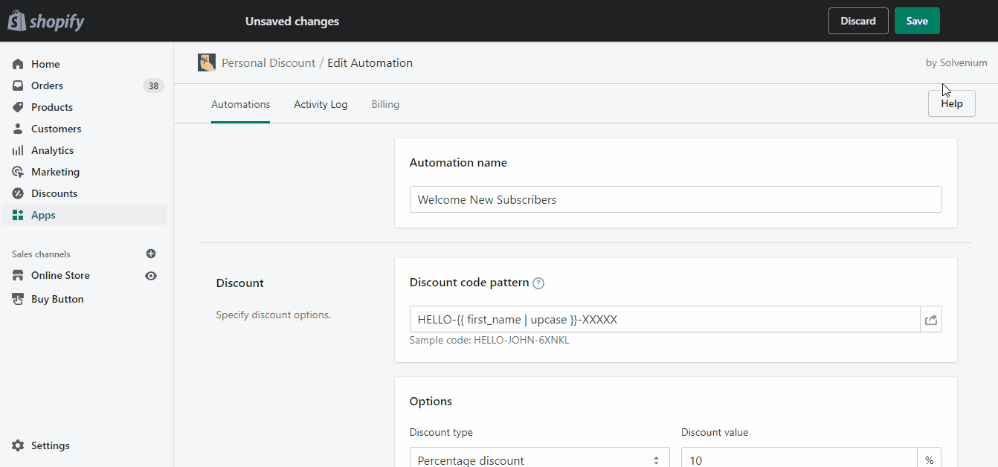Click the Discounts sidebar icon

coord(18,194)
